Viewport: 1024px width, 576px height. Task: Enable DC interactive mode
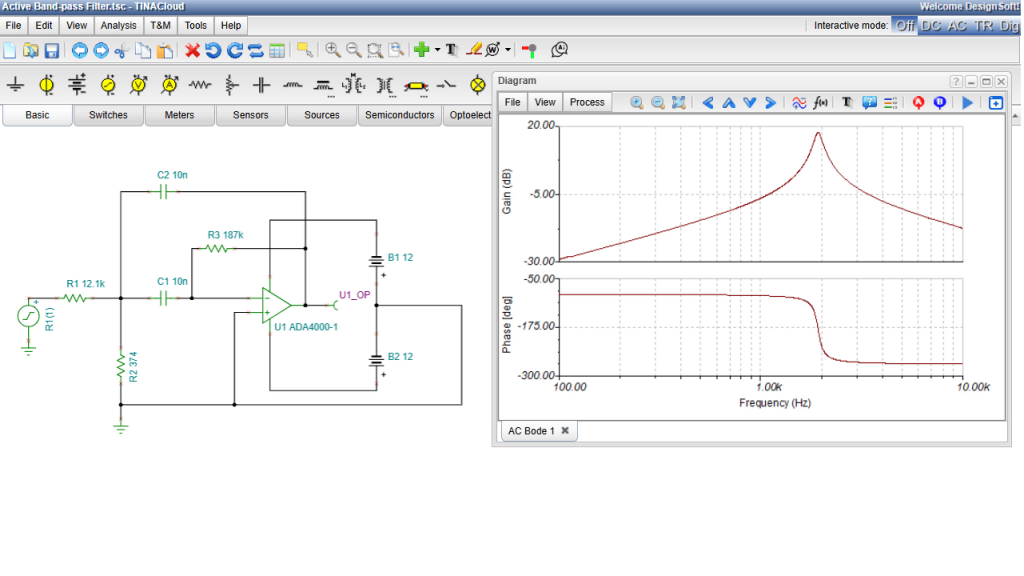[931, 25]
